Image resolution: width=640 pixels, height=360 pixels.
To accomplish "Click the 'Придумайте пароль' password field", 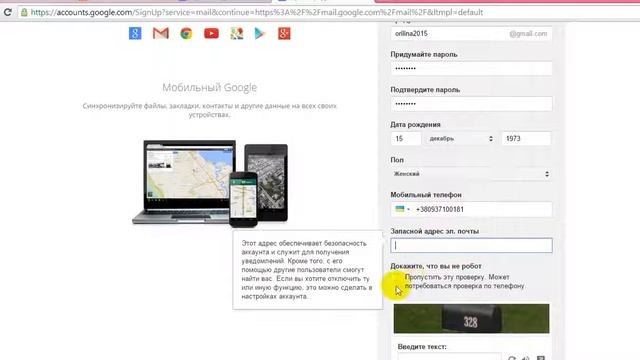I will point(471,69).
